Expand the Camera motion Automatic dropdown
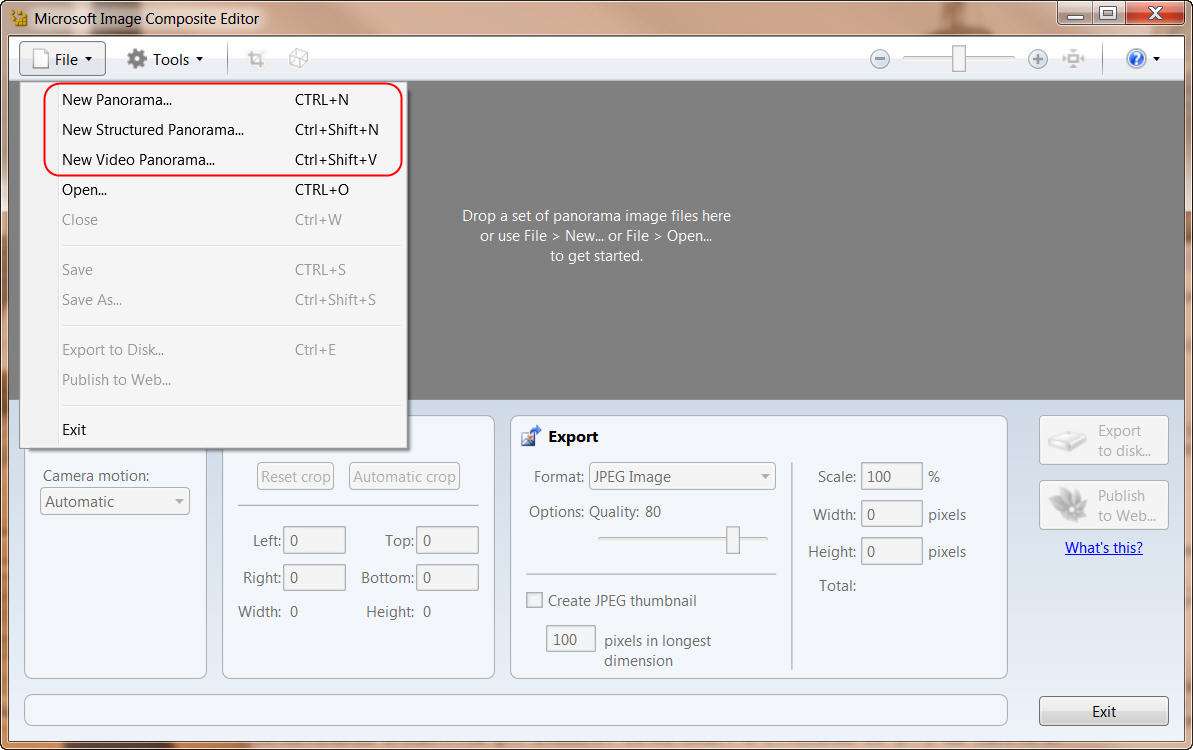The width and height of the screenshot is (1193, 750). 115,502
